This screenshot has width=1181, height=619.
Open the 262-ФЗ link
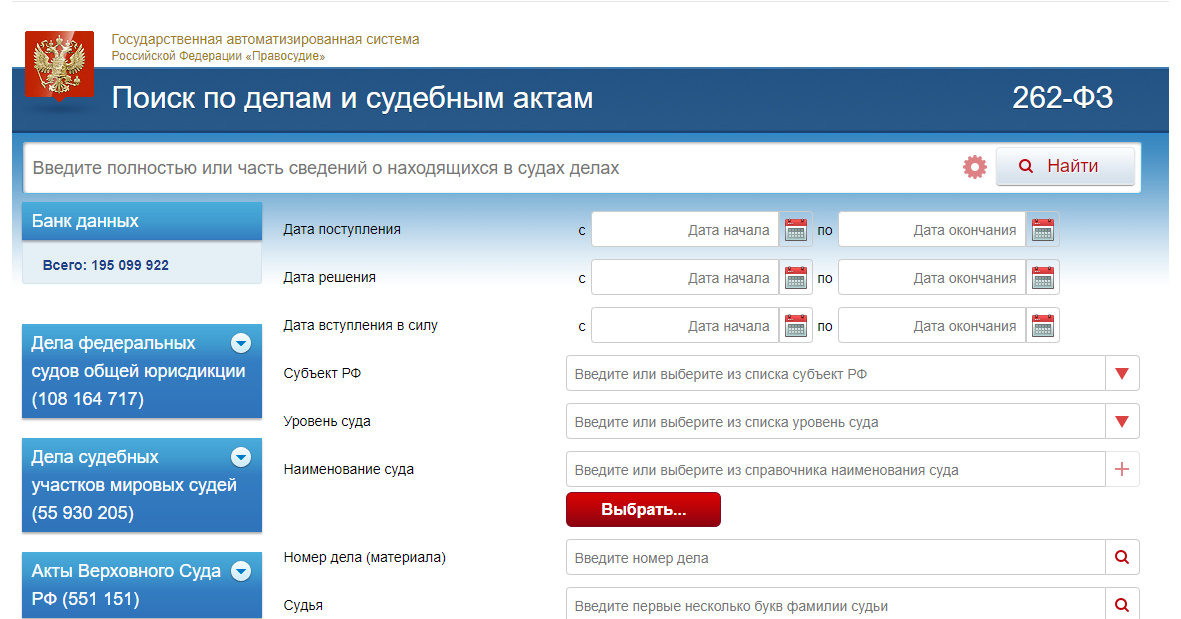[1062, 98]
